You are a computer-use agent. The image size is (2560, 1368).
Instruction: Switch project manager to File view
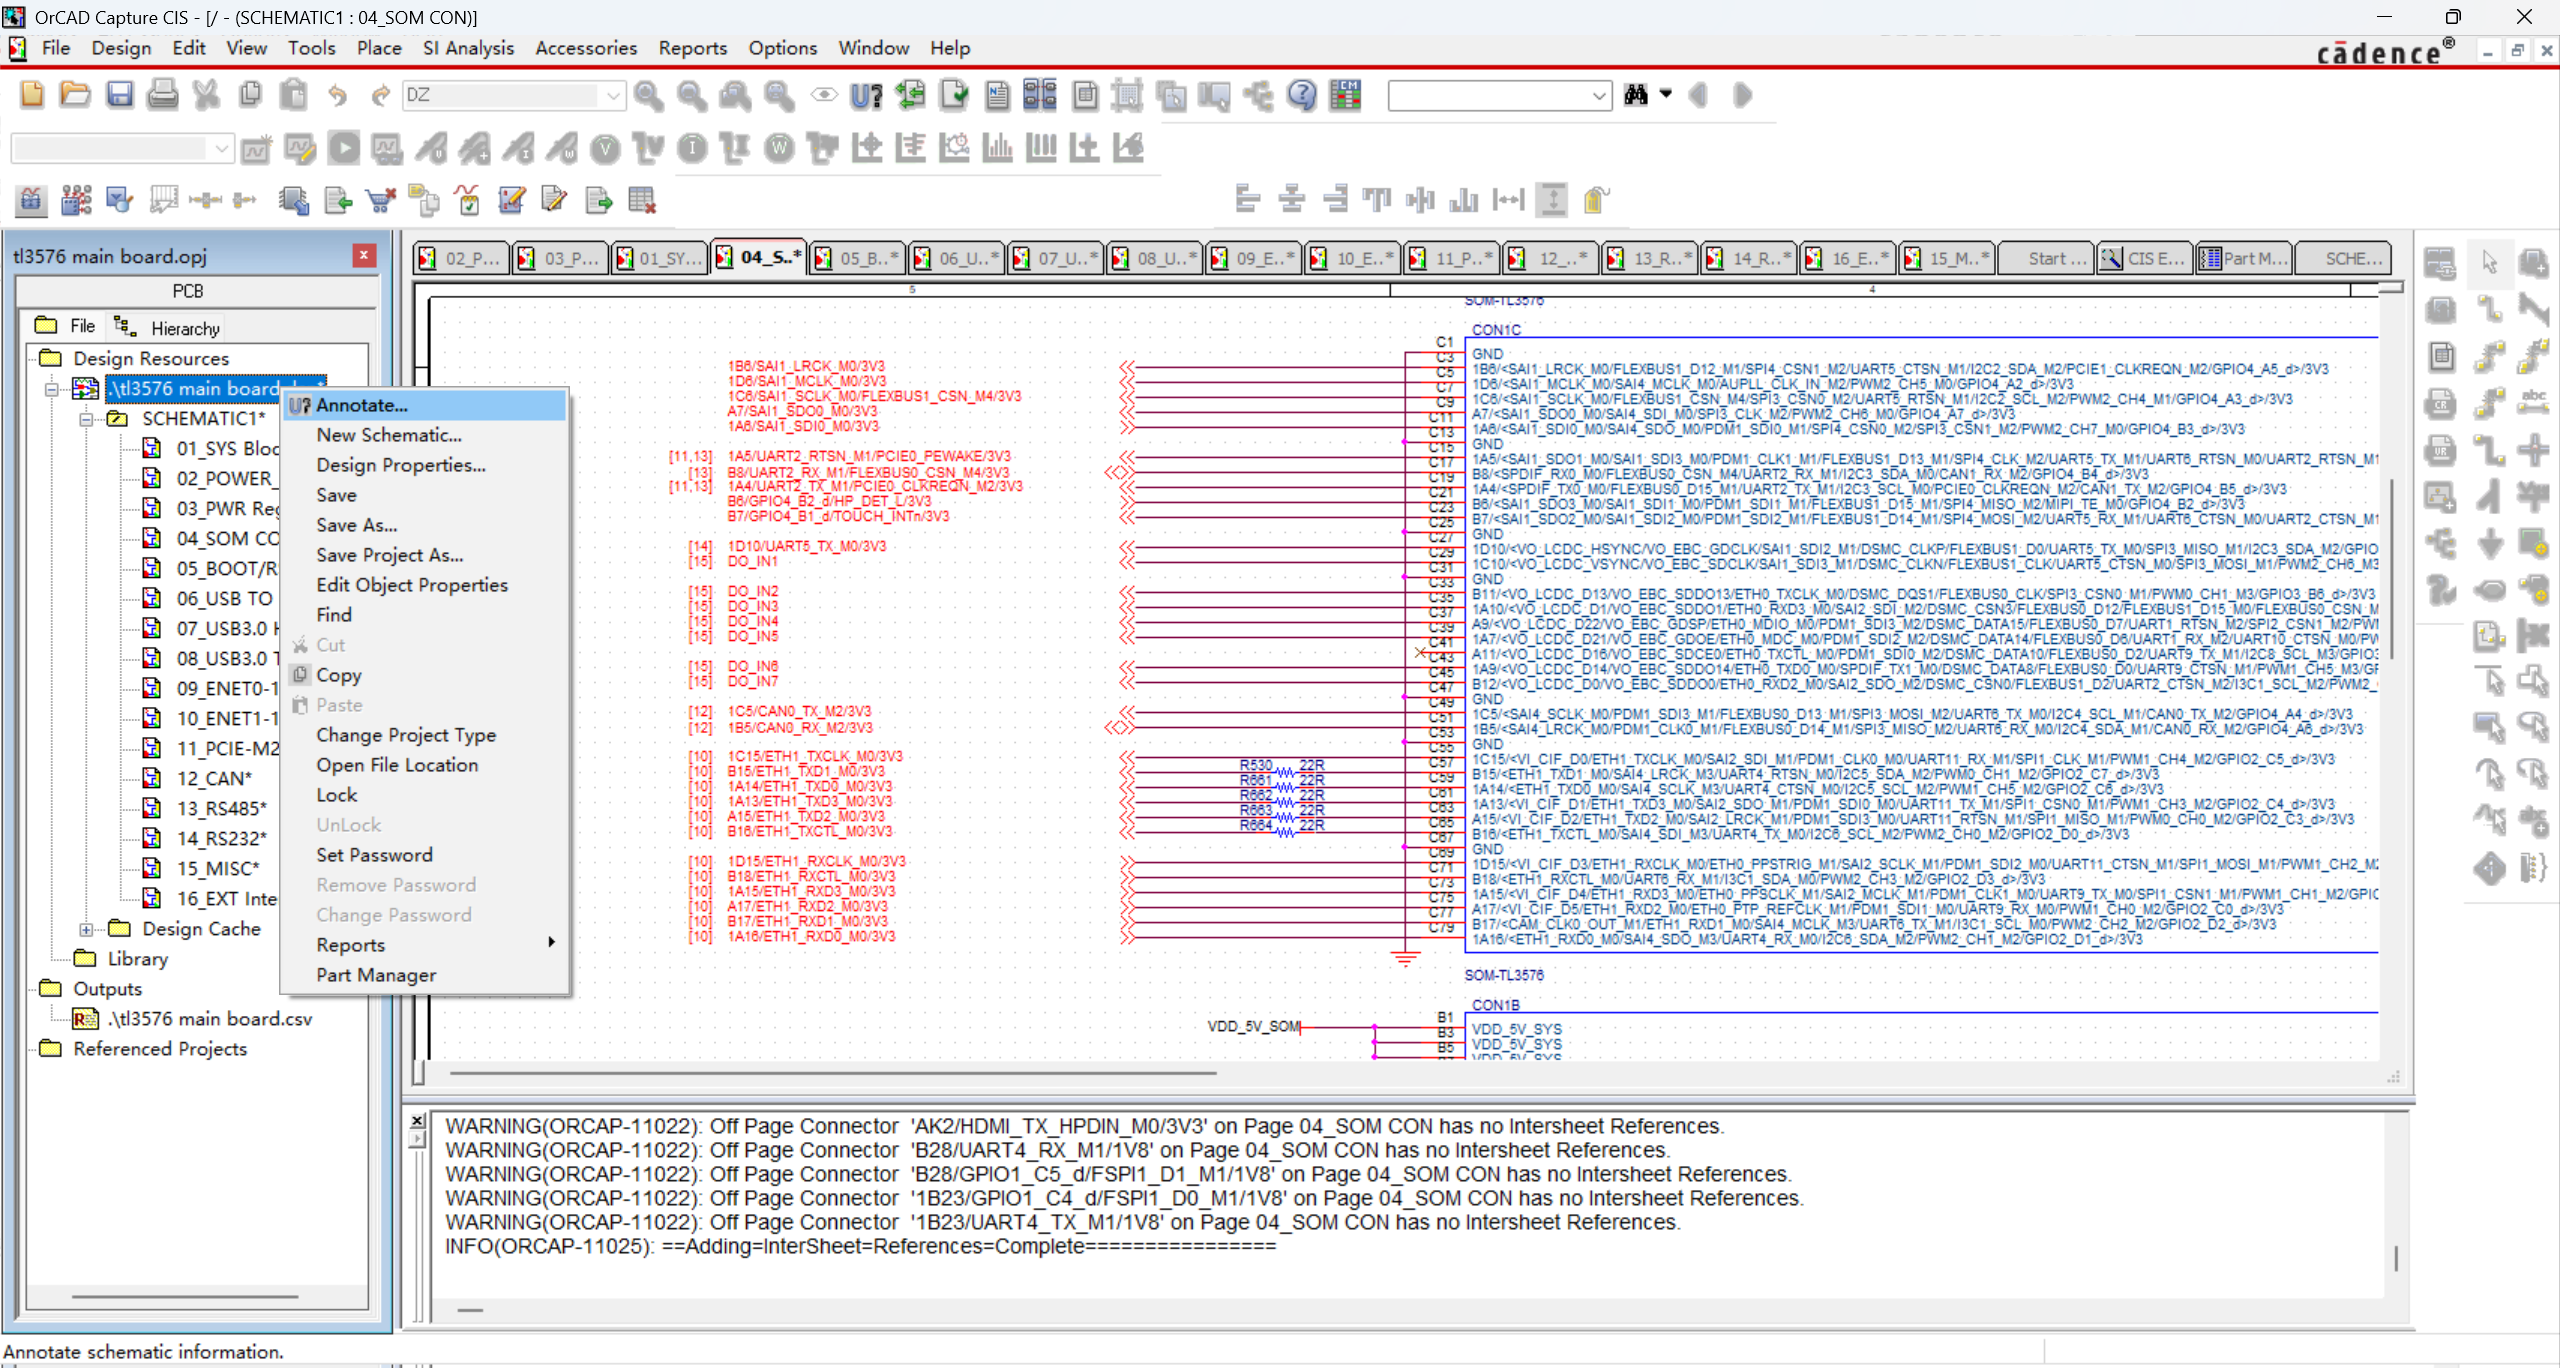[x=66, y=326]
